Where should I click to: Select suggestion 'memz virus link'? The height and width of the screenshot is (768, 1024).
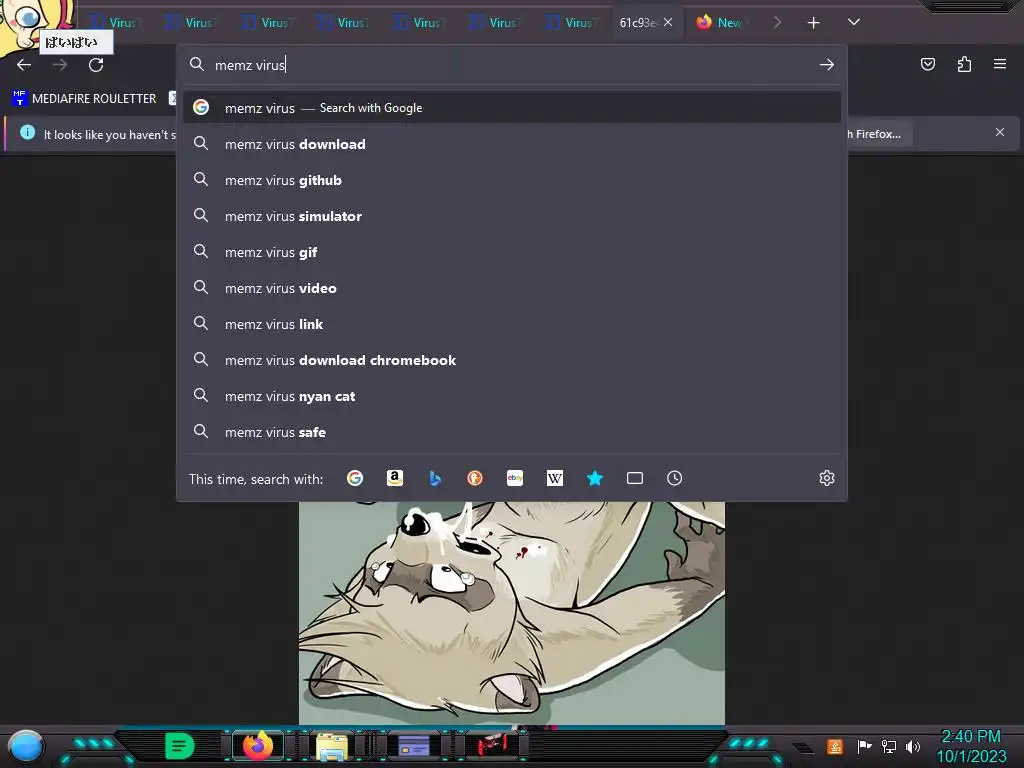tap(512, 323)
